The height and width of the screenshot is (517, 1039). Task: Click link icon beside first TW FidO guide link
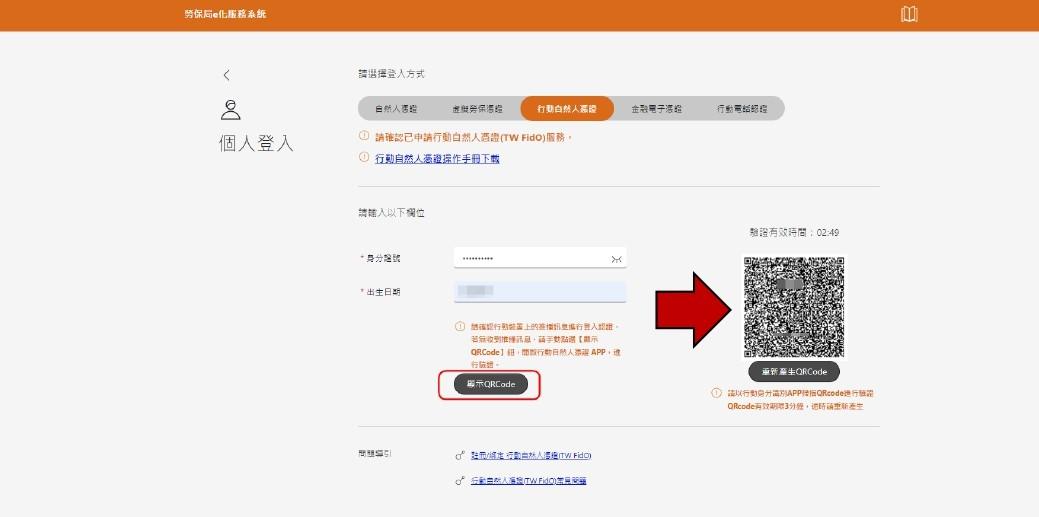coord(460,456)
